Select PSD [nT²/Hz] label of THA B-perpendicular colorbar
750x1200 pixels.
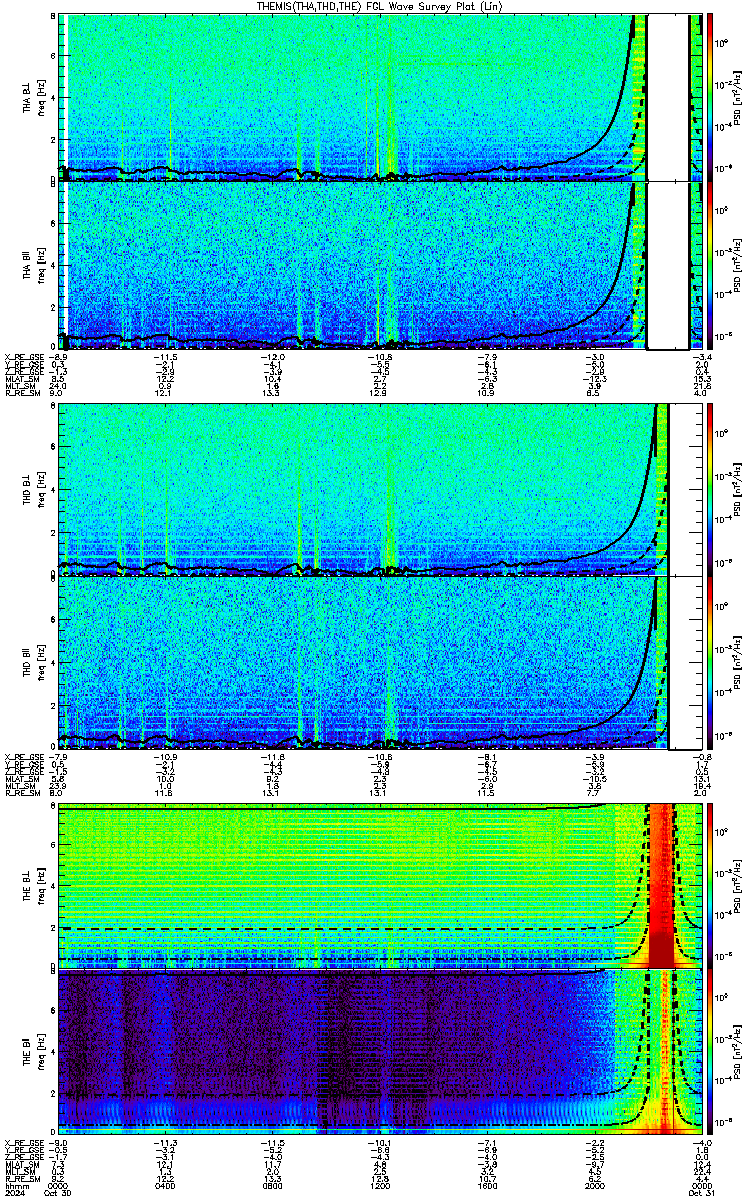[737, 97]
